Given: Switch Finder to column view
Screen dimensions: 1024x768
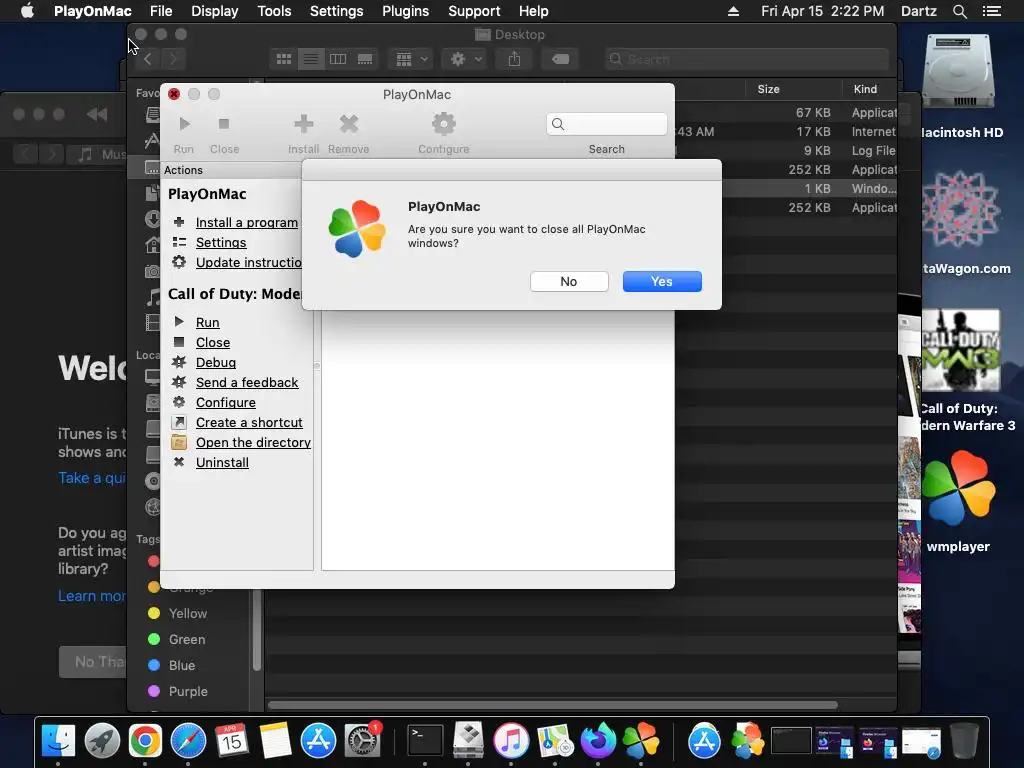Looking at the screenshot, I should coord(338,59).
